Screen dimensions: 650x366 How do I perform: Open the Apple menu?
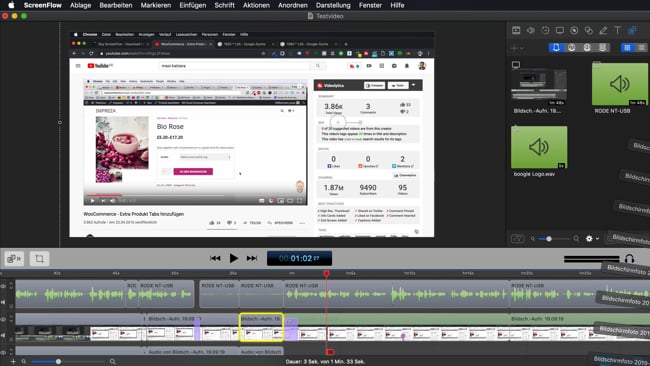11,5
